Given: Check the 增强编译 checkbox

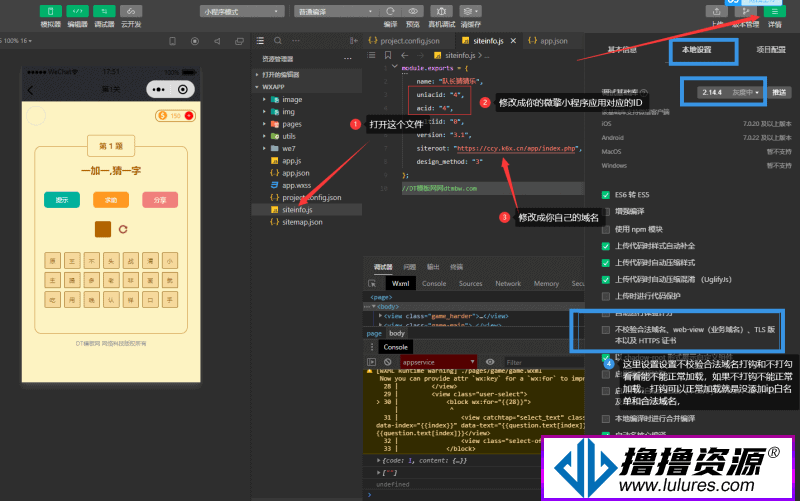Looking at the screenshot, I should tap(606, 212).
